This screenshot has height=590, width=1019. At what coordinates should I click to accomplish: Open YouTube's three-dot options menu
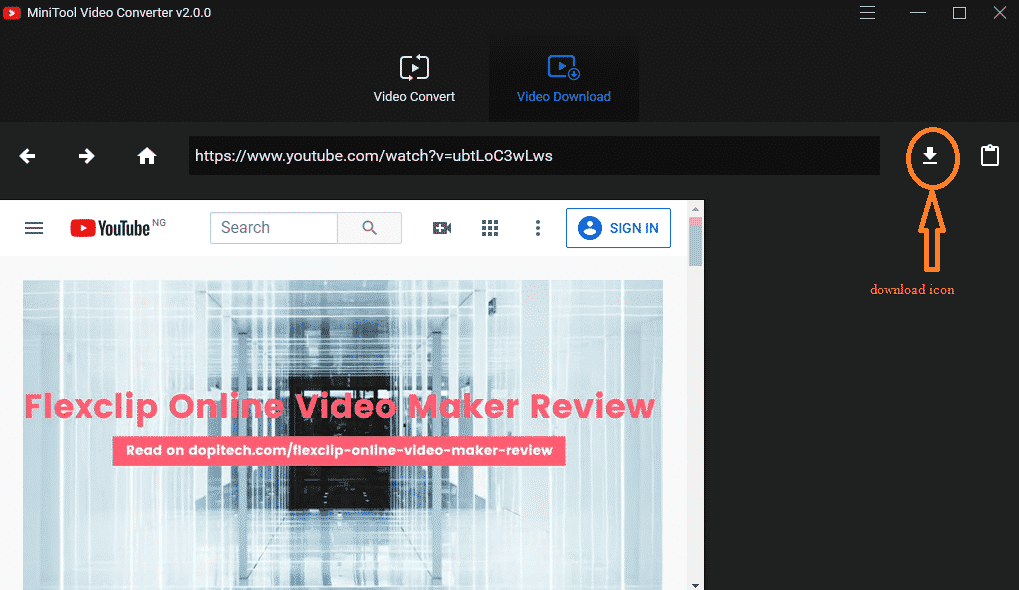tap(538, 227)
